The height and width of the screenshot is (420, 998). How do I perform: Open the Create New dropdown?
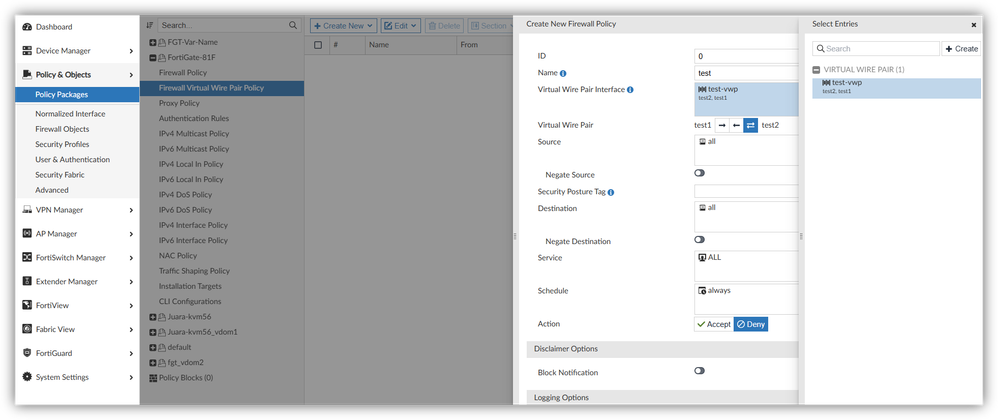(x=344, y=26)
